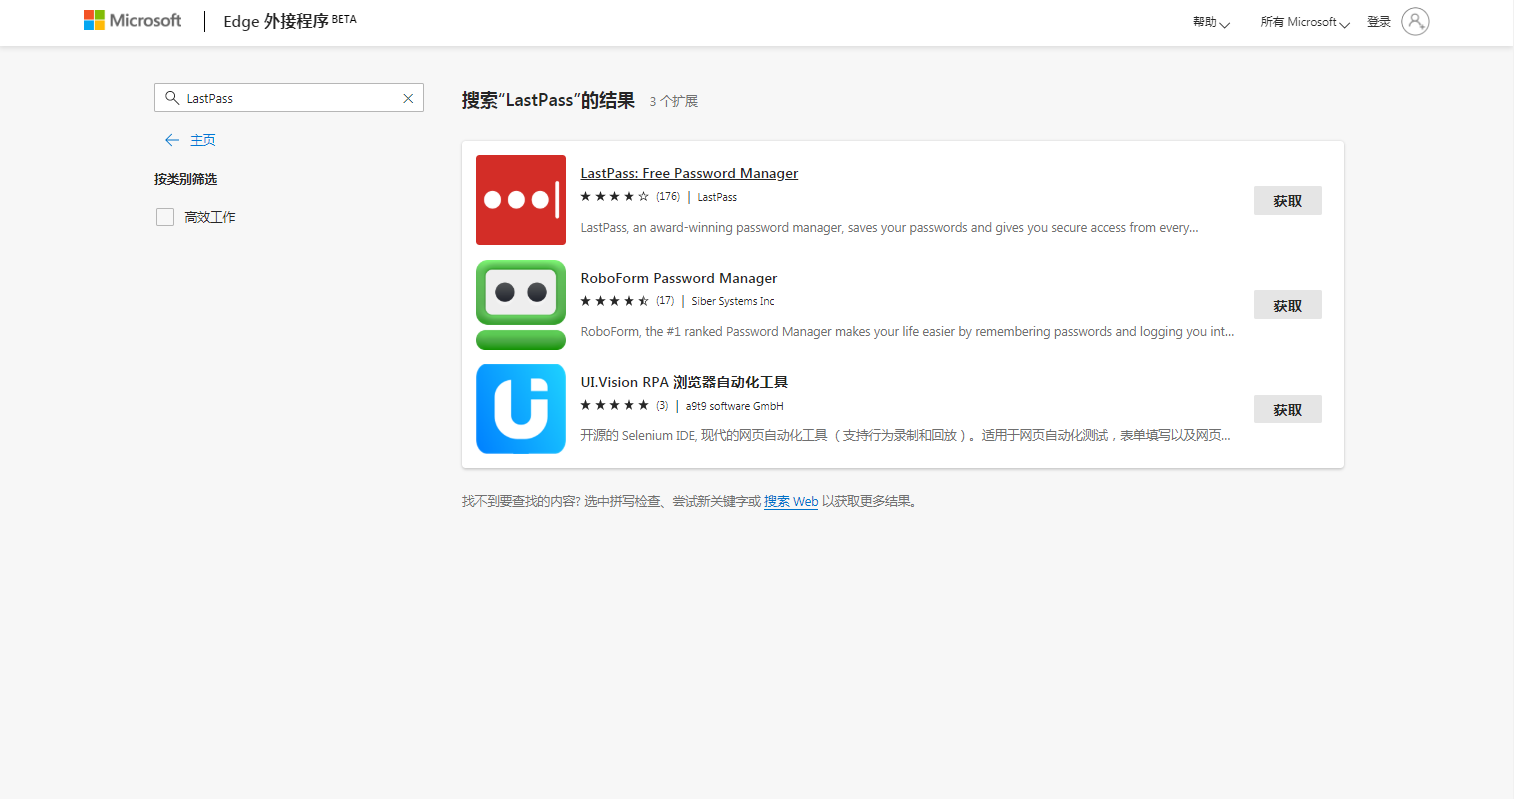Get the RoboForm Password Manager extension
Screen dimensions: 1514x799
(1287, 305)
